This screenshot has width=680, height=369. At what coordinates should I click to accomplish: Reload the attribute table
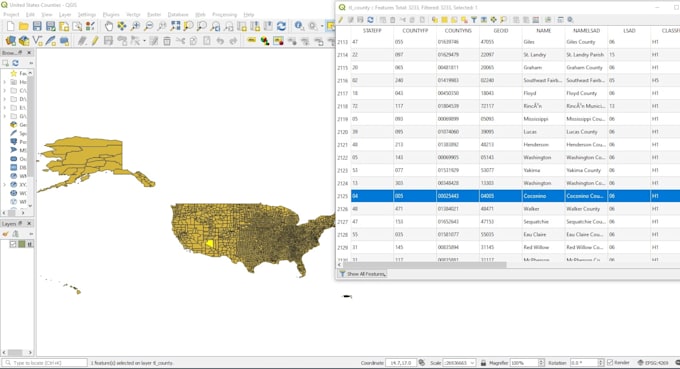click(370, 20)
